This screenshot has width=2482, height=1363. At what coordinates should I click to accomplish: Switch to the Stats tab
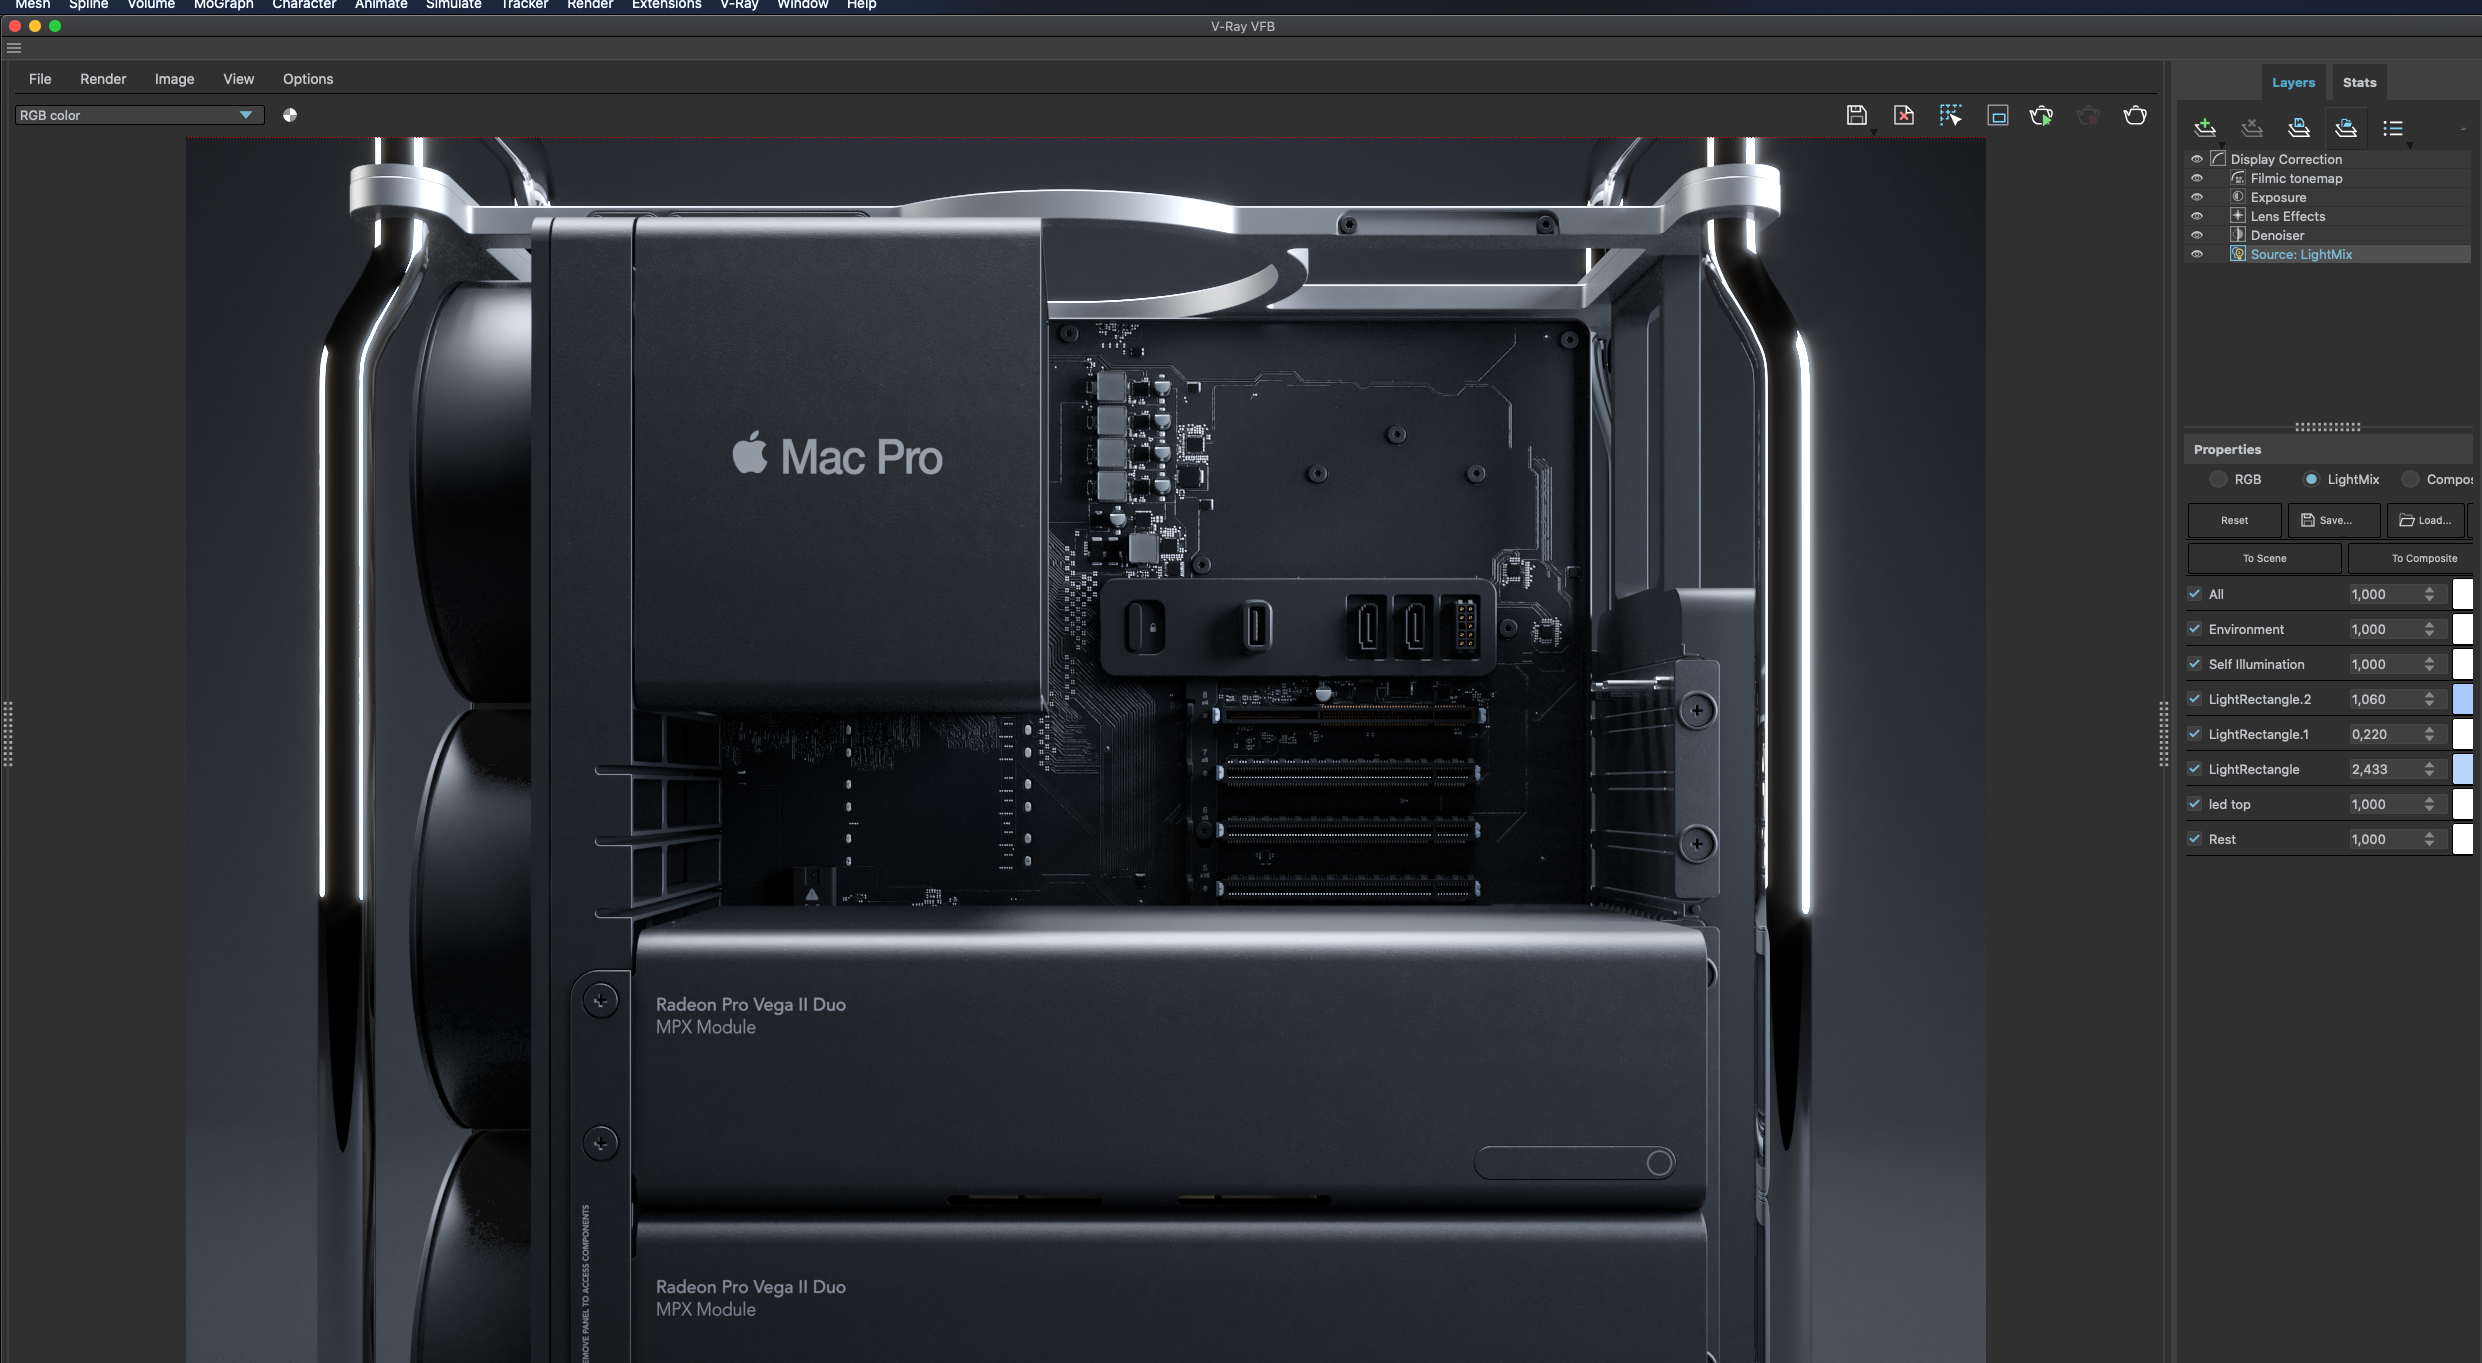pyautogui.click(x=2358, y=83)
